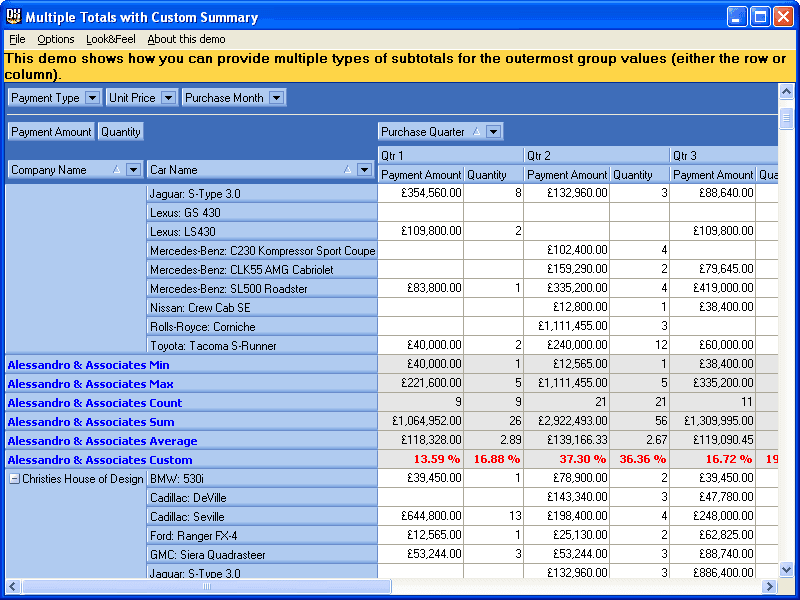
Task: Click the £1,111,455.00 Rolls-Royce Qtr 2 cell
Action: click(x=567, y=326)
